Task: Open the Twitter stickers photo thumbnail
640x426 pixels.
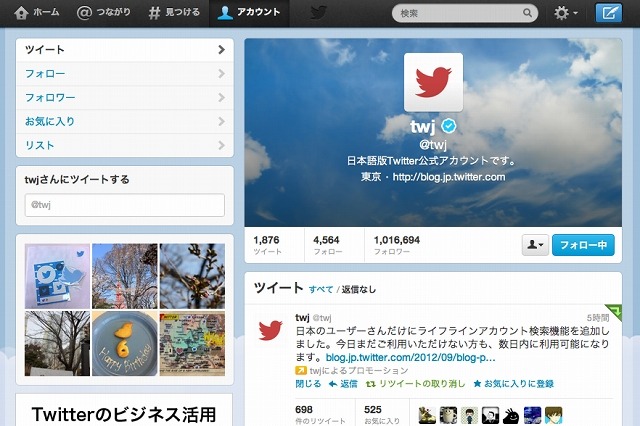Action: pyautogui.click(x=57, y=276)
